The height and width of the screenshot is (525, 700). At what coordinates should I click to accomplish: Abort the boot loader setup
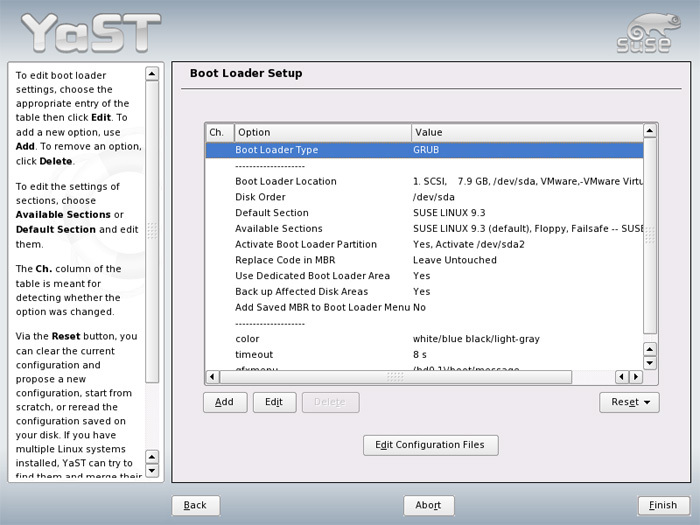pyautogui.click(x=429, y=505)
